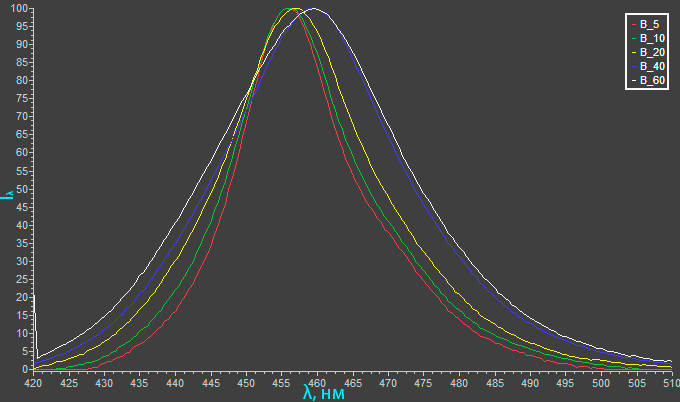The height and width of the screenshot is (402, 680).
Task: Select the B_10 series in legend
Action: (x=651, y=36)
